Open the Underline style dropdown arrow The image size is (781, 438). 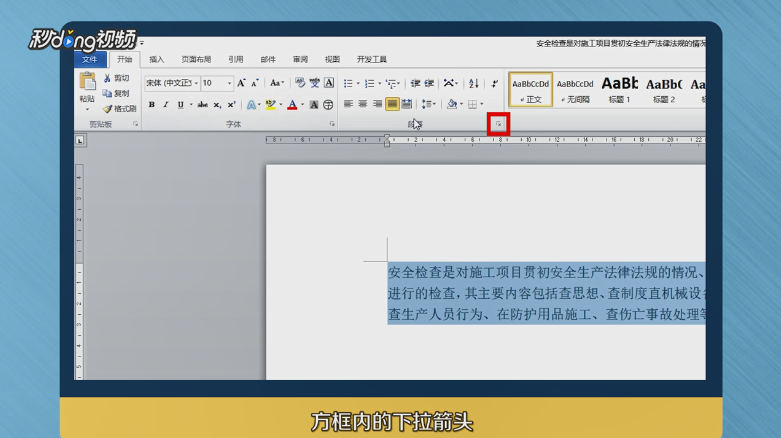[191, 105]
